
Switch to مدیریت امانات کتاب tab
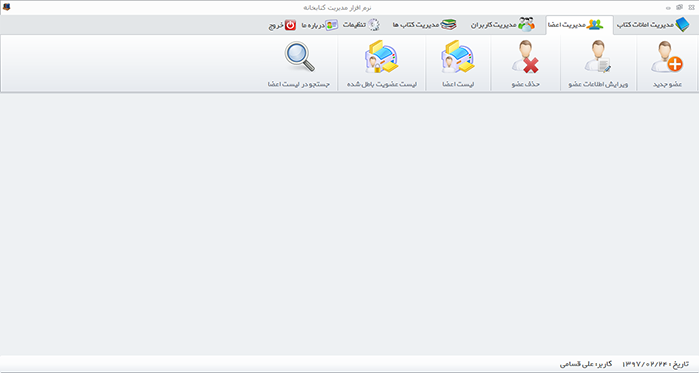[653, 25]
